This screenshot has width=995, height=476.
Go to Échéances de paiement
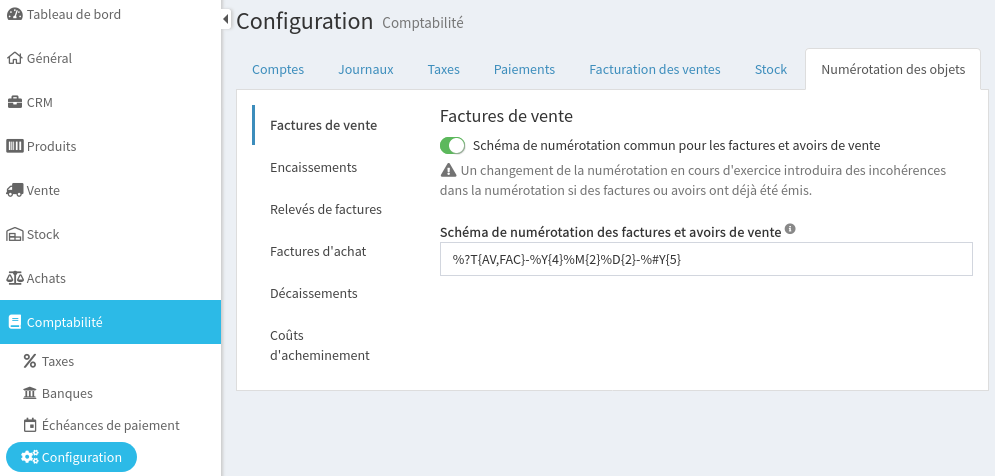coord(110,425)
